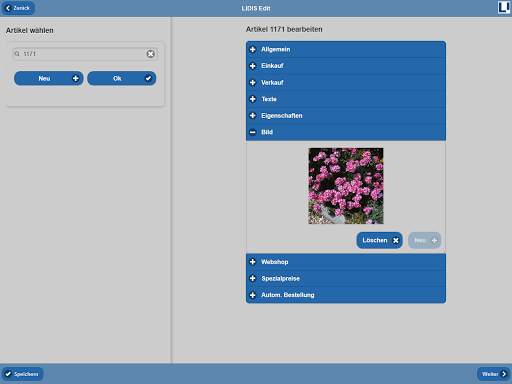This screenshot has width=512, height=384.
Task: Click checkmark icon on Speichern button
Action: (8, 374)
